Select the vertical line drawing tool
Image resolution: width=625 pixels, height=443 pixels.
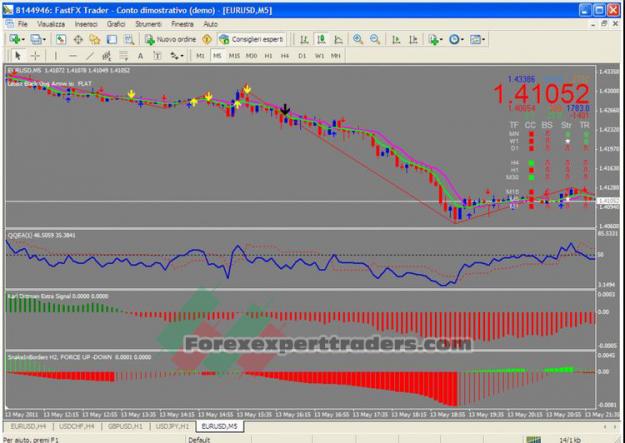(x=55, y=55)
